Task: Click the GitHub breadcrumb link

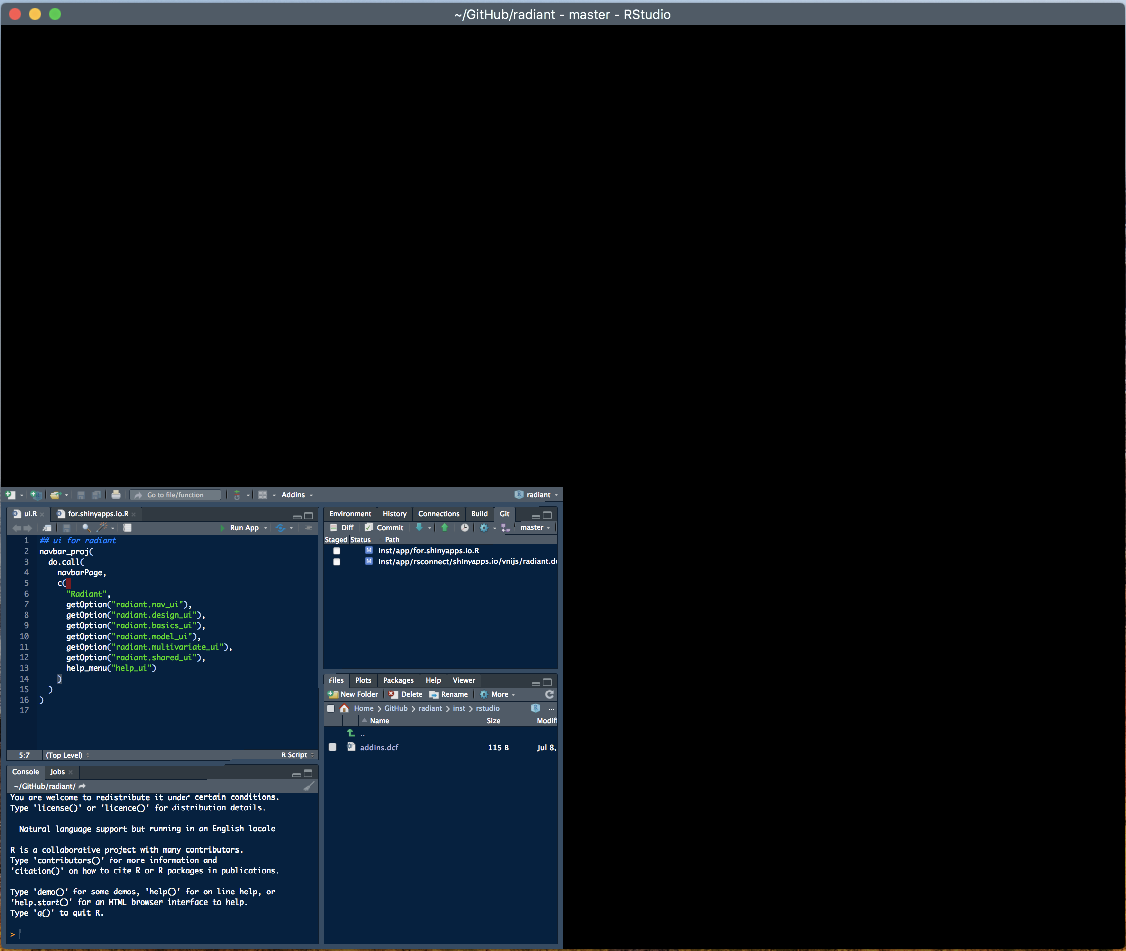Action: point(396,708)
